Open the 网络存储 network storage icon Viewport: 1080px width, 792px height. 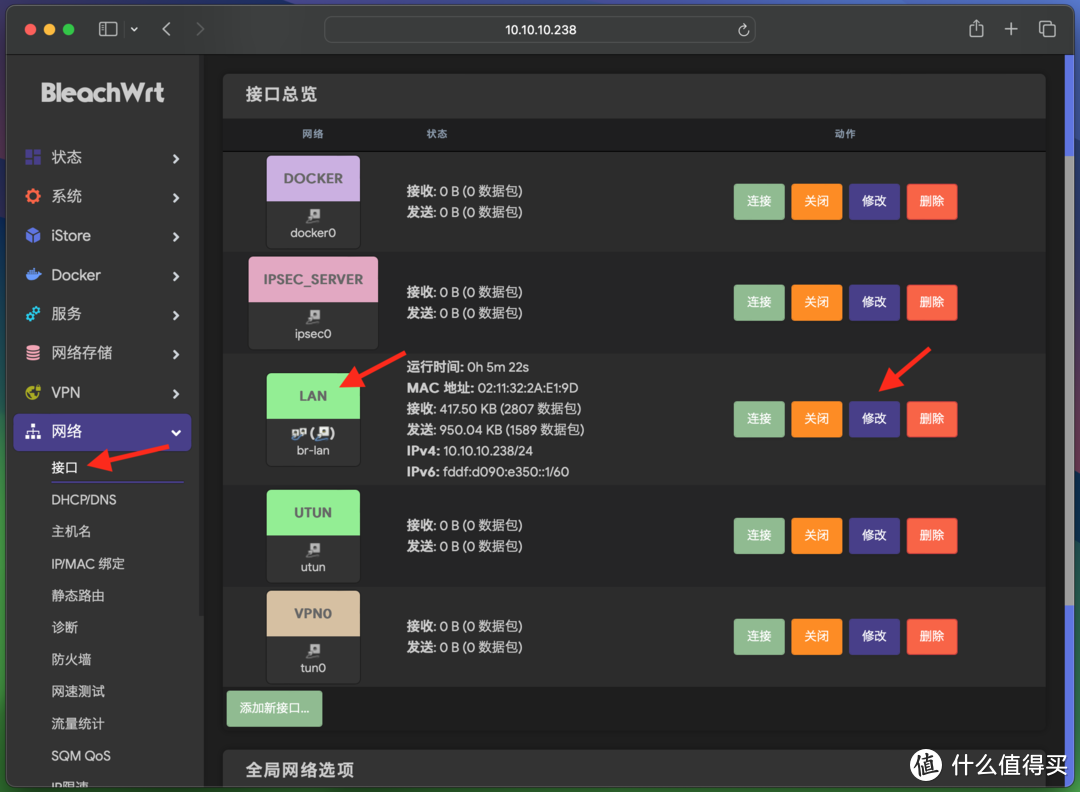coord(35,353)
